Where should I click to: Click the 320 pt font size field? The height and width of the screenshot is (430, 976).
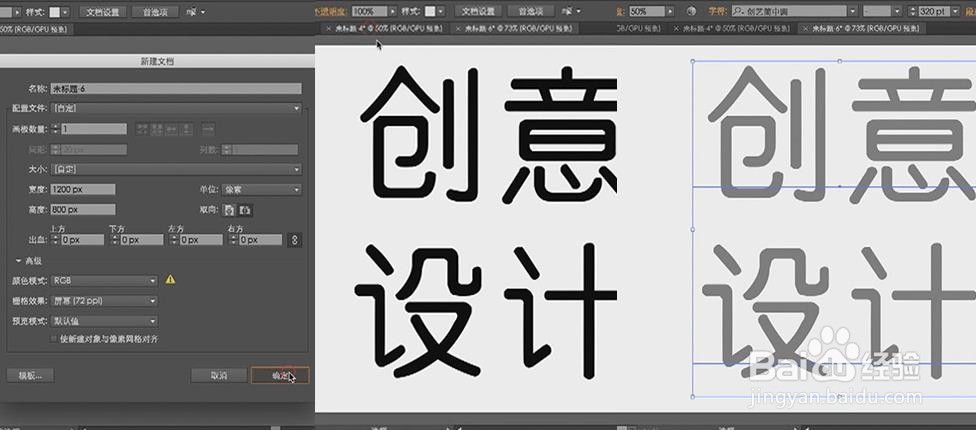pos(934,11)
